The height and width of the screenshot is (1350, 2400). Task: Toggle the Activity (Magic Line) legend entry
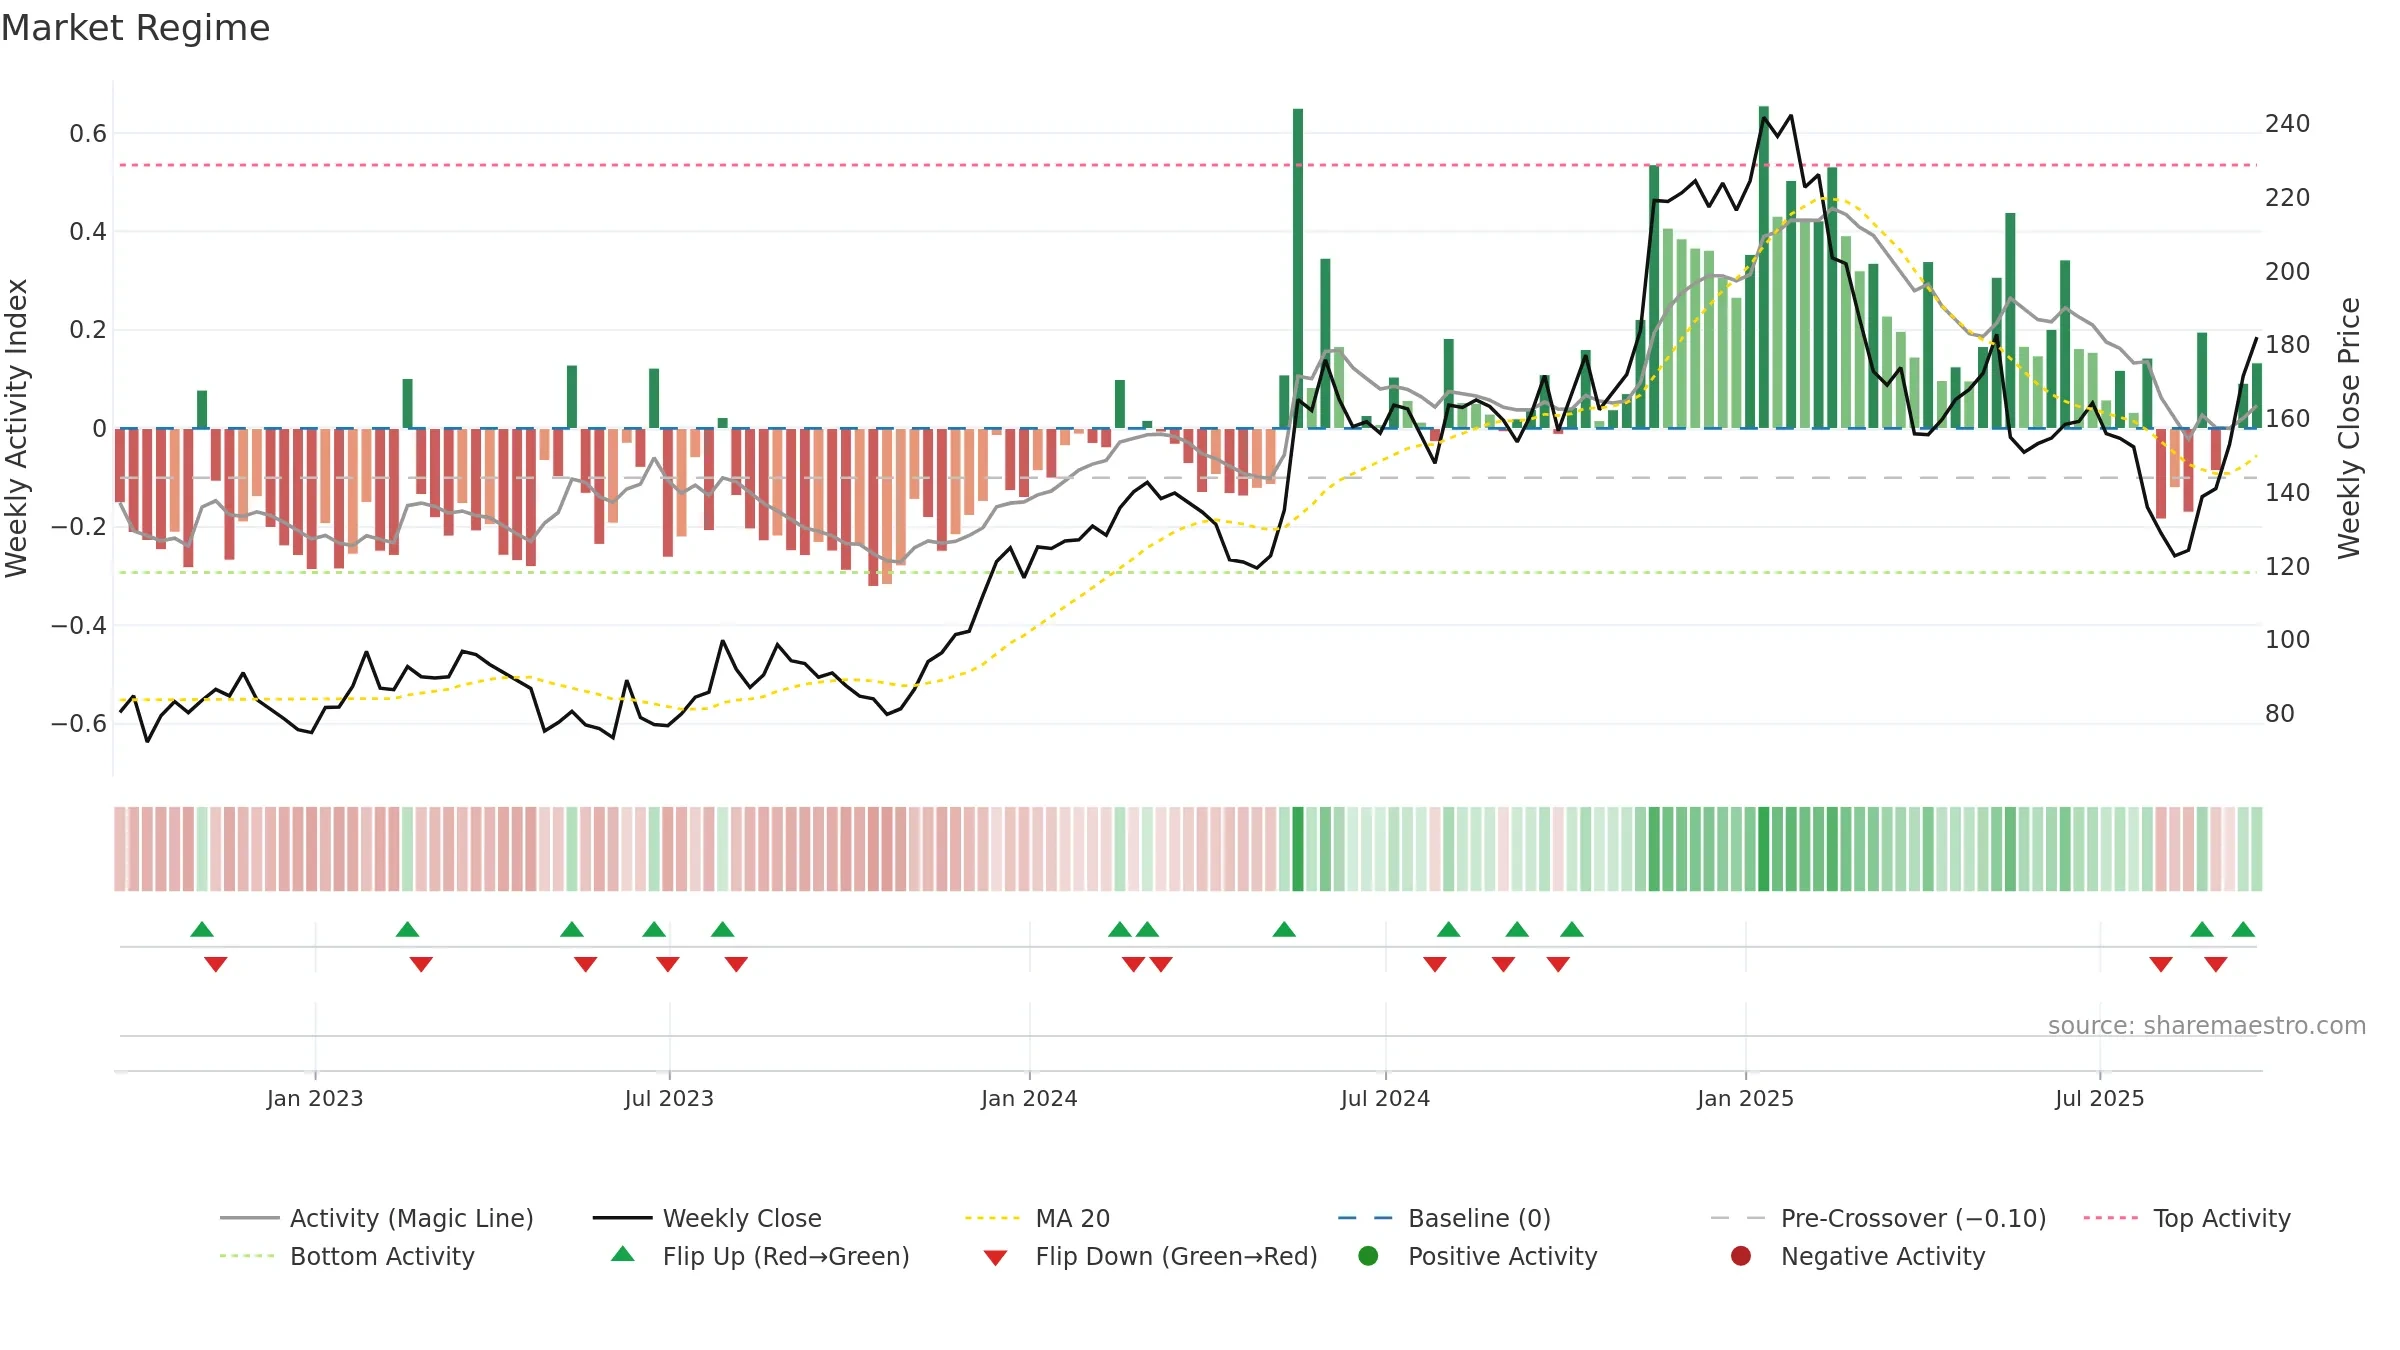(x=377, y=1218)
